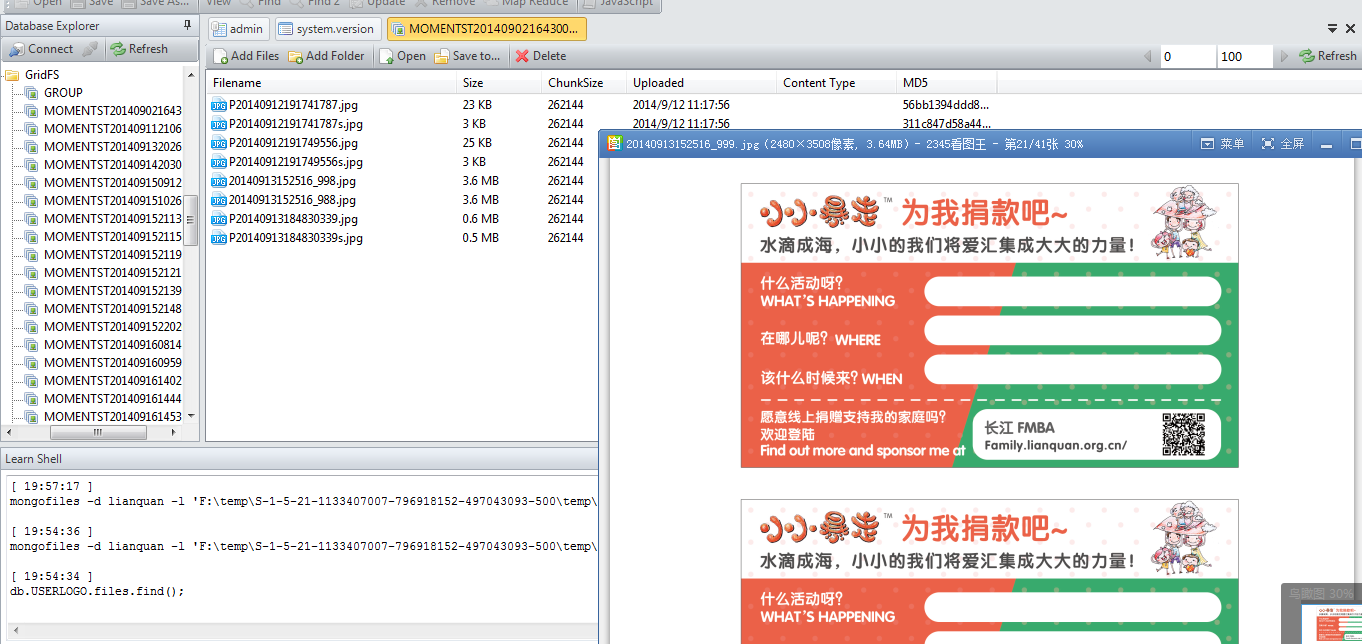
Task: Go to previous page of results
Action: pos(1148,56)
